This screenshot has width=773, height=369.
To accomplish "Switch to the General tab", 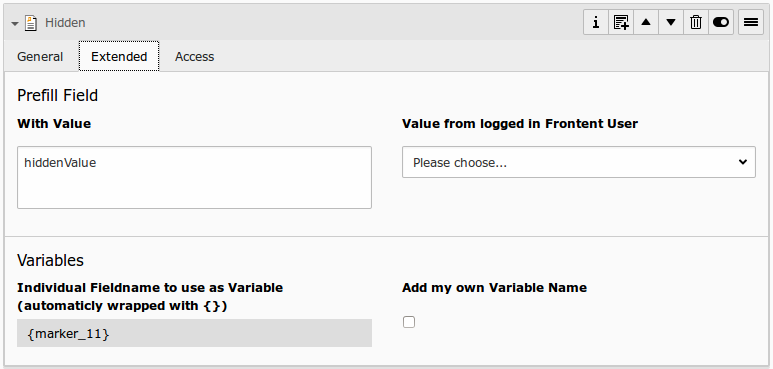I will click(40, 57).
